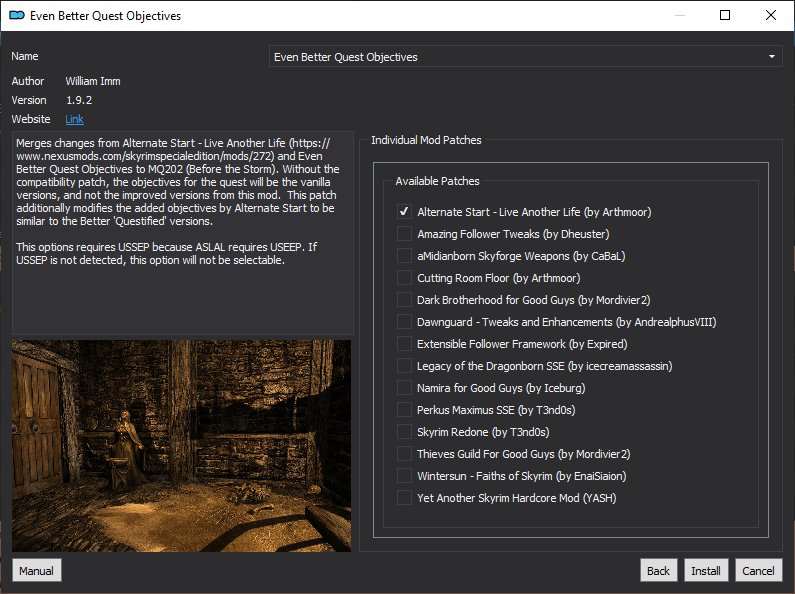Image resolution: width=795 pixels, height=594 pixels.
Task: Select Cutting Room Floor patch checkbox
Action: [x=404, y=278]
